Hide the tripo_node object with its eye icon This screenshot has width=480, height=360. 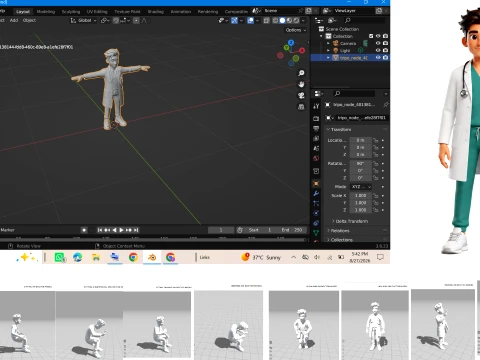pyautogui.click(x=378, y=58)
